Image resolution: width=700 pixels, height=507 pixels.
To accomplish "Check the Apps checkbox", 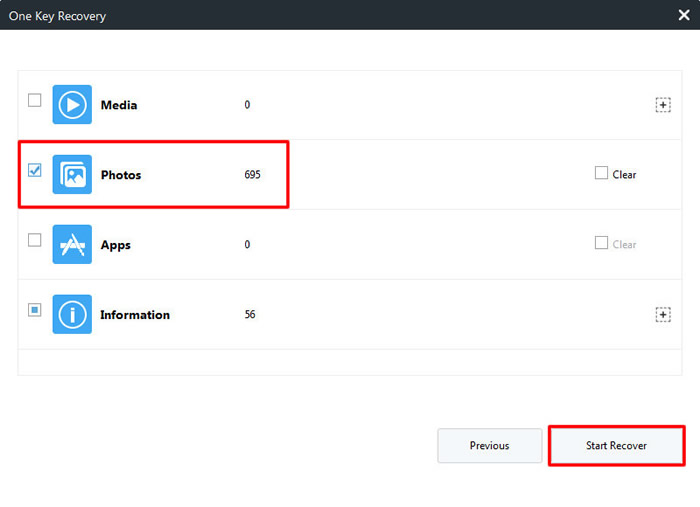I will coord(34,240).
